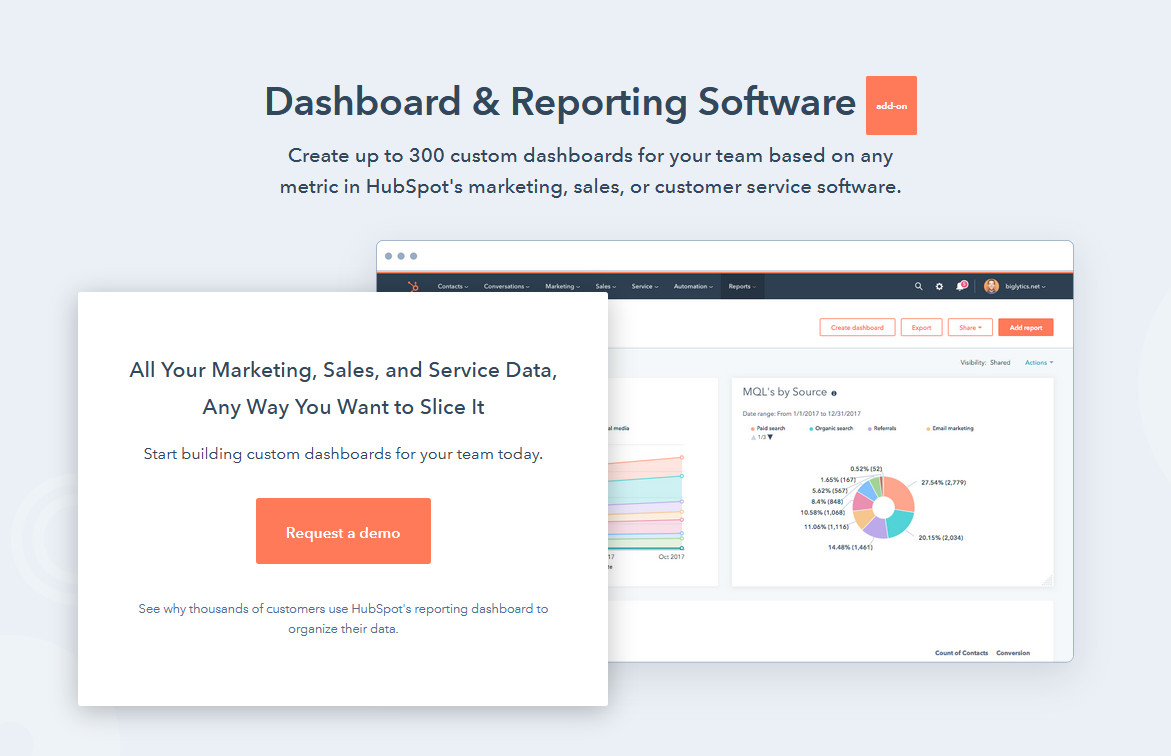The height and width of the screenshot is (756, 1171).
Task: Click the MQL's by Source card resize handle
Action: (x=1047, y=580)
